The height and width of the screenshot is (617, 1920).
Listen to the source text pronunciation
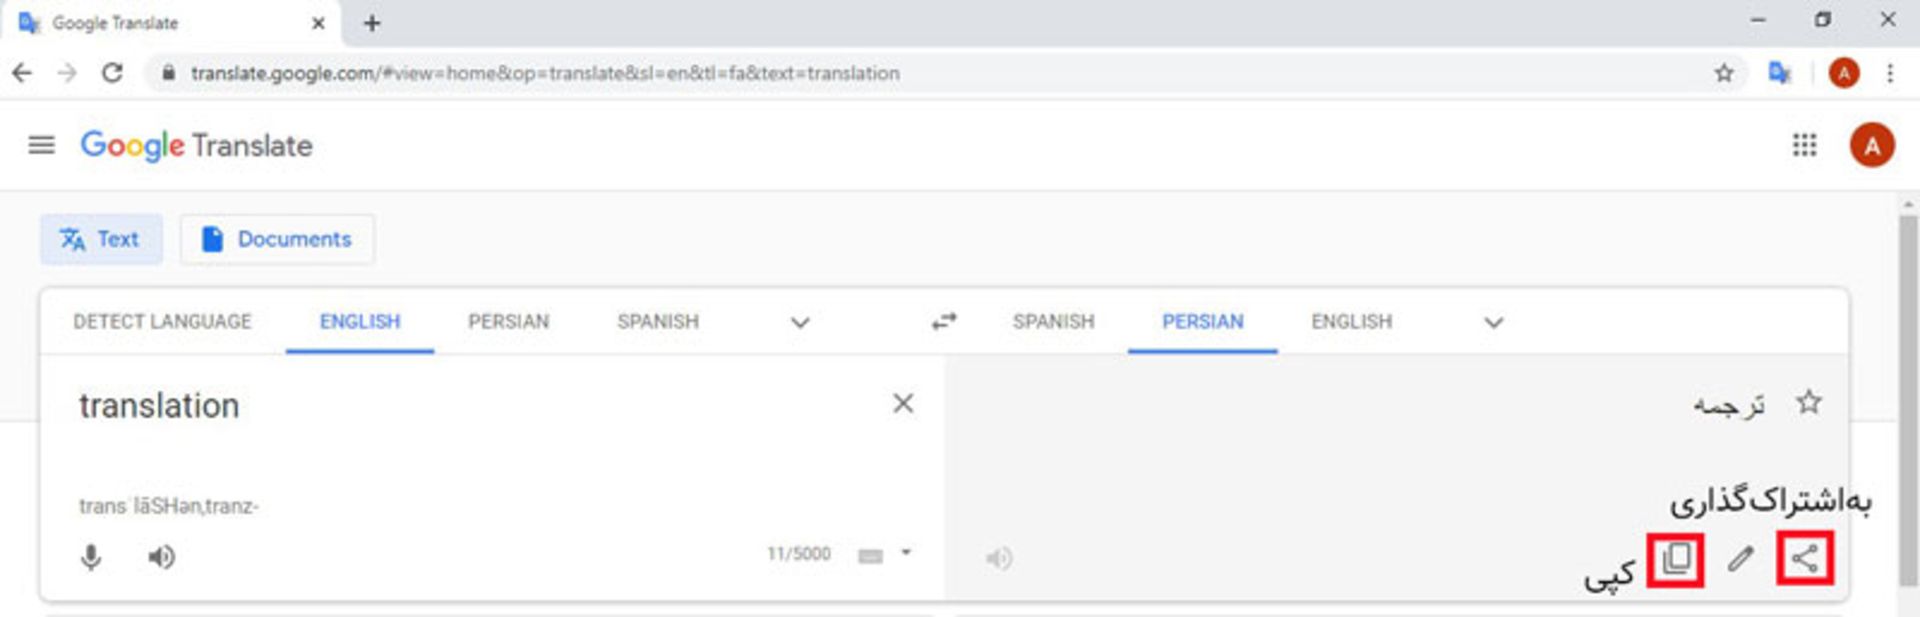click(x=161, y=556)
